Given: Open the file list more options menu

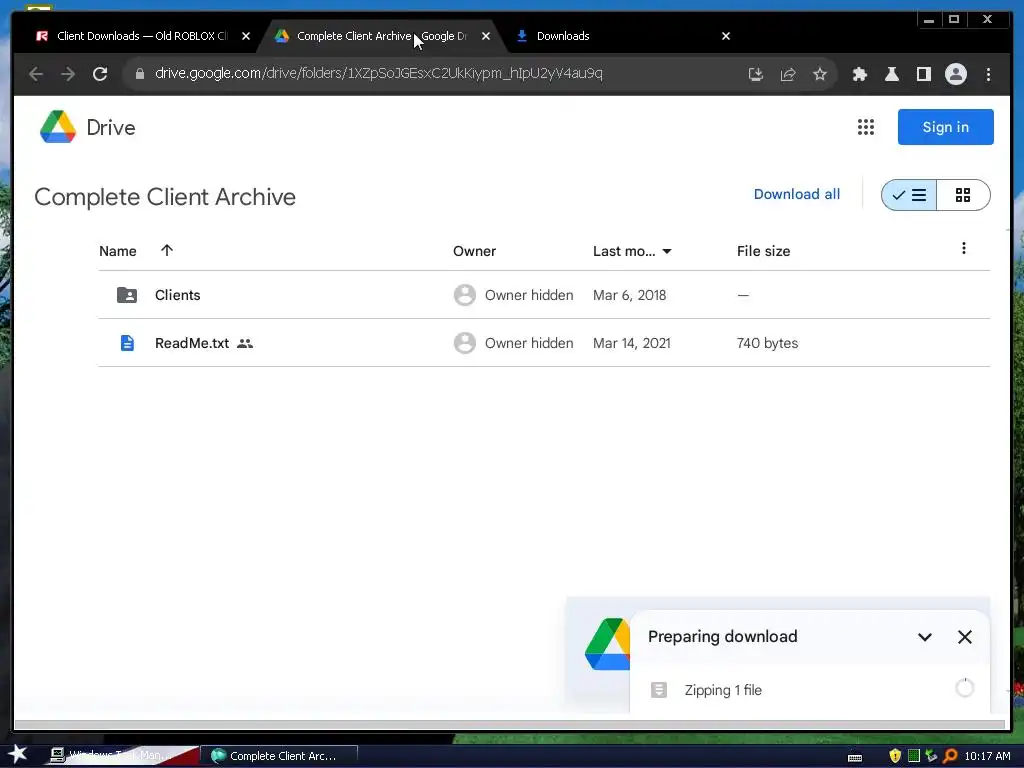Looking at the screenshot, I should pyautogui.click(x=963, y=248).
